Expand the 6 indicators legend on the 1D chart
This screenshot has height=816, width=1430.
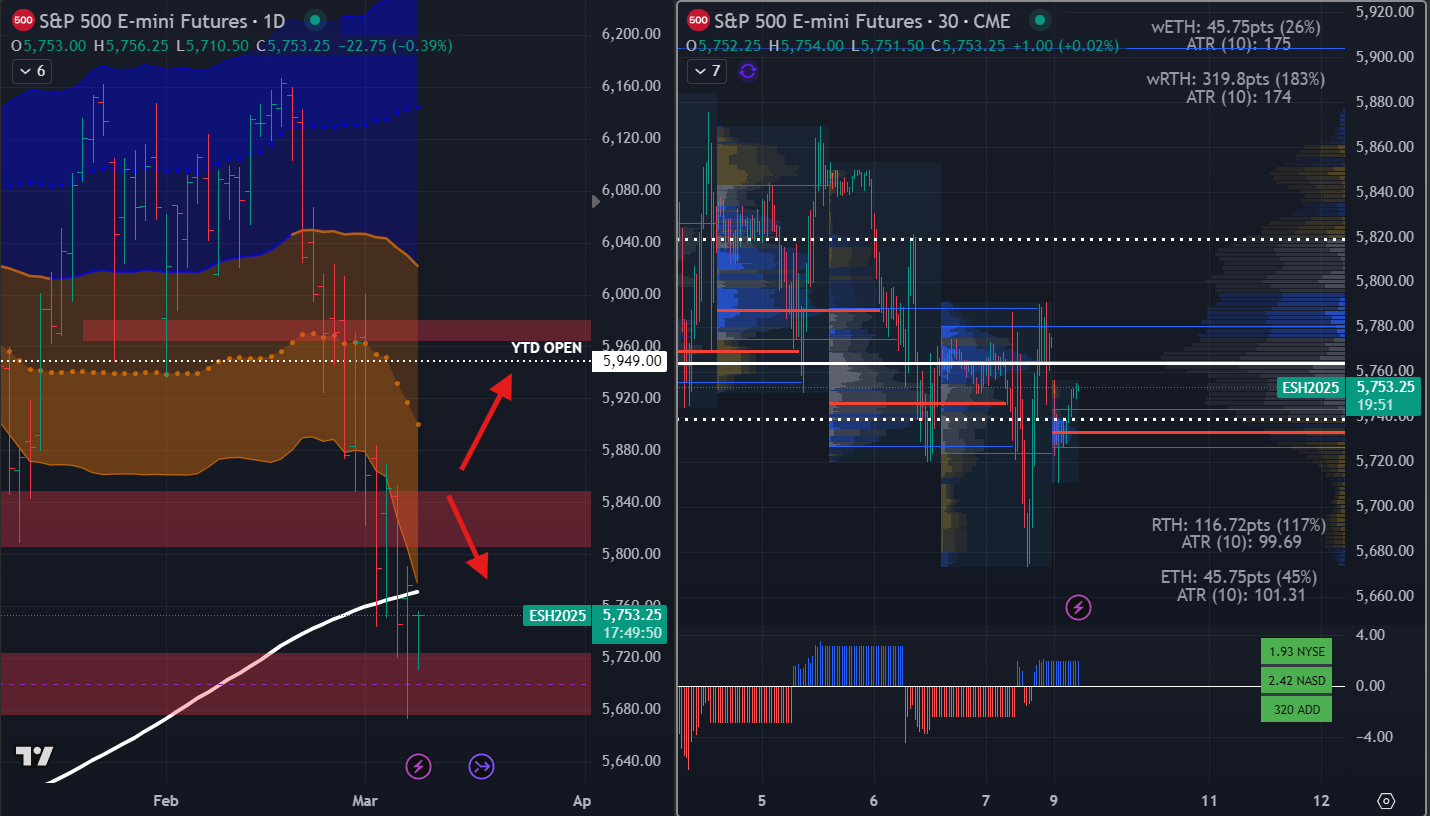click(x=30, y=71)
